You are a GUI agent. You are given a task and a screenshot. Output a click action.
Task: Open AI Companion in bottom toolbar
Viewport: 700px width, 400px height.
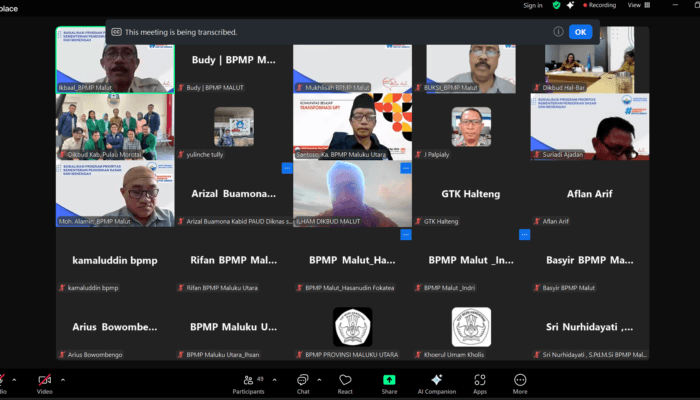pos(437,383)
